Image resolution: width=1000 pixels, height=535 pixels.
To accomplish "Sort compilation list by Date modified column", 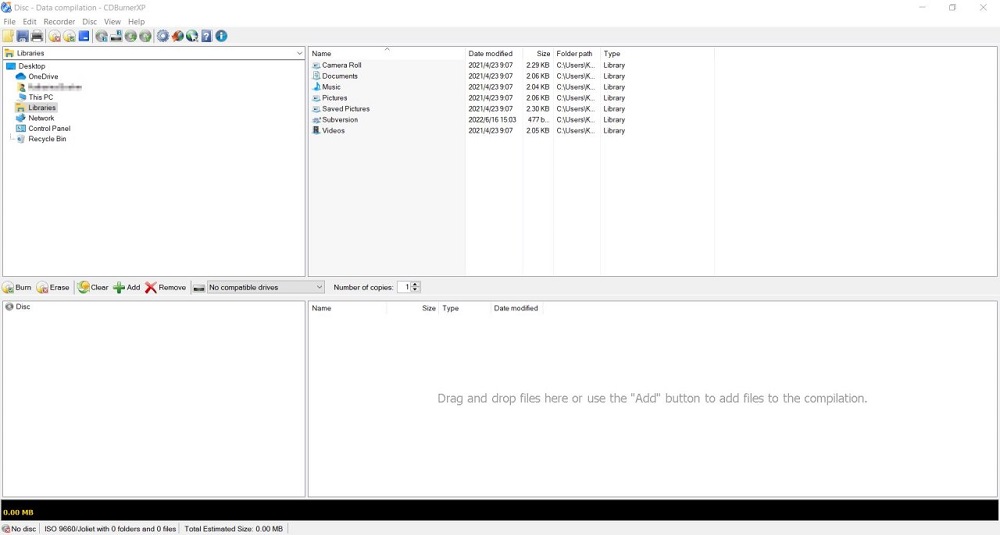I will pyautogui.click(x=516, y=308).
